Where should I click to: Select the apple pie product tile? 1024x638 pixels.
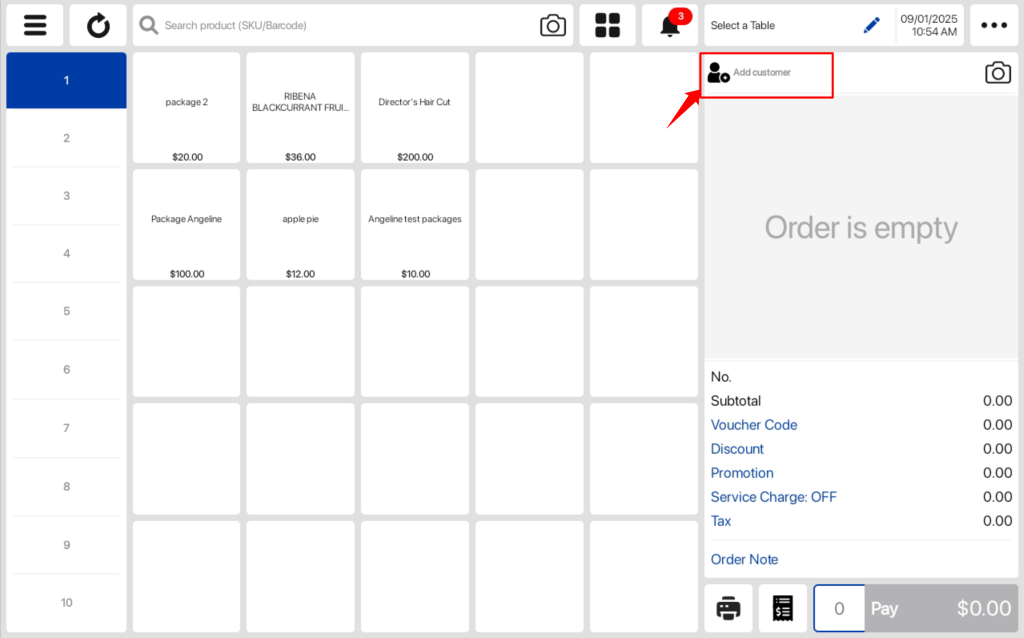(x=300, y=223)
